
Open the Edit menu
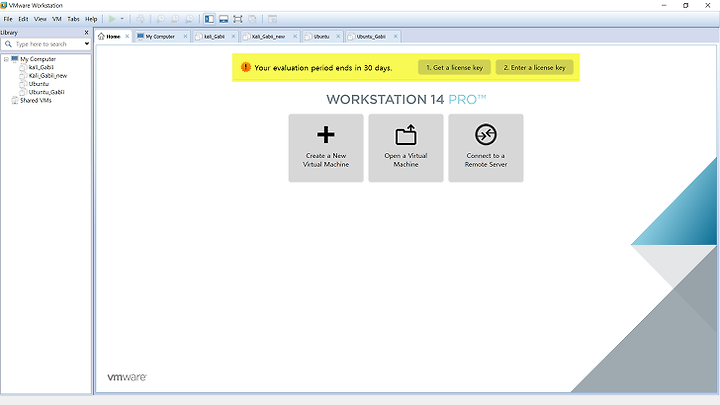pyautogui.click(x=23, y=19)
